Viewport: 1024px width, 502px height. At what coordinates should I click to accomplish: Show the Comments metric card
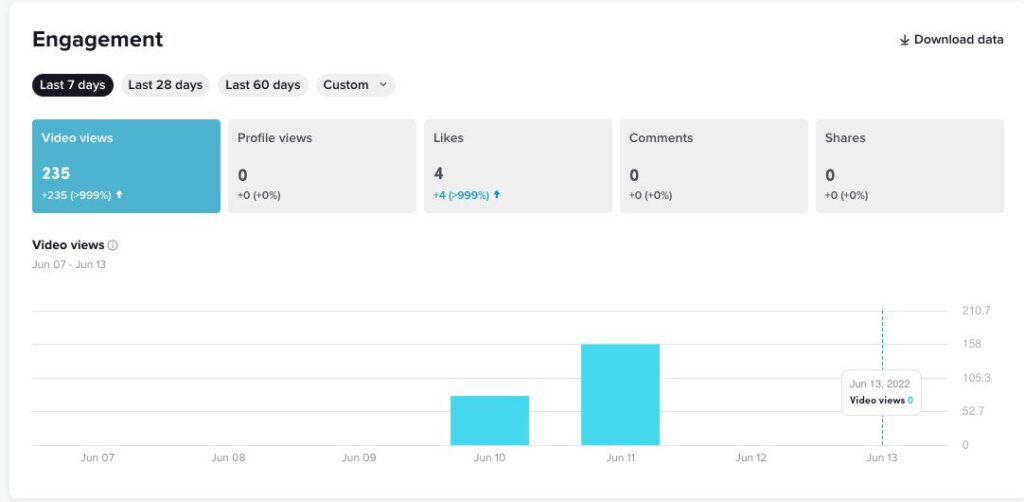[x=714, y=166]
